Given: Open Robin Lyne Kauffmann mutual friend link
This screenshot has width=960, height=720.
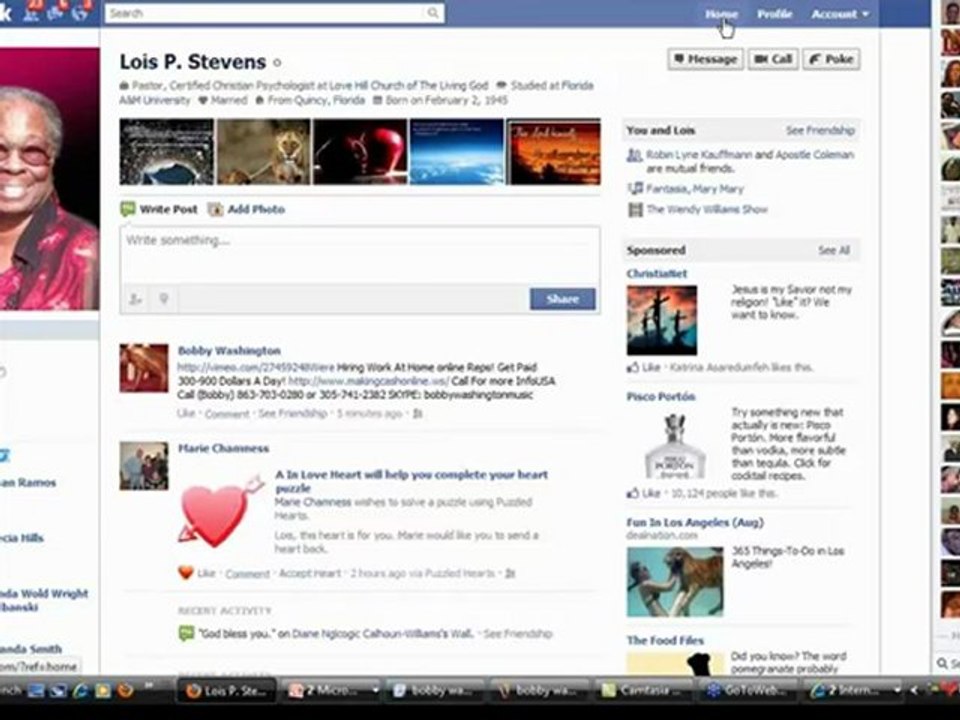Looking at the screenshot, I should click(x=699, y=155).
